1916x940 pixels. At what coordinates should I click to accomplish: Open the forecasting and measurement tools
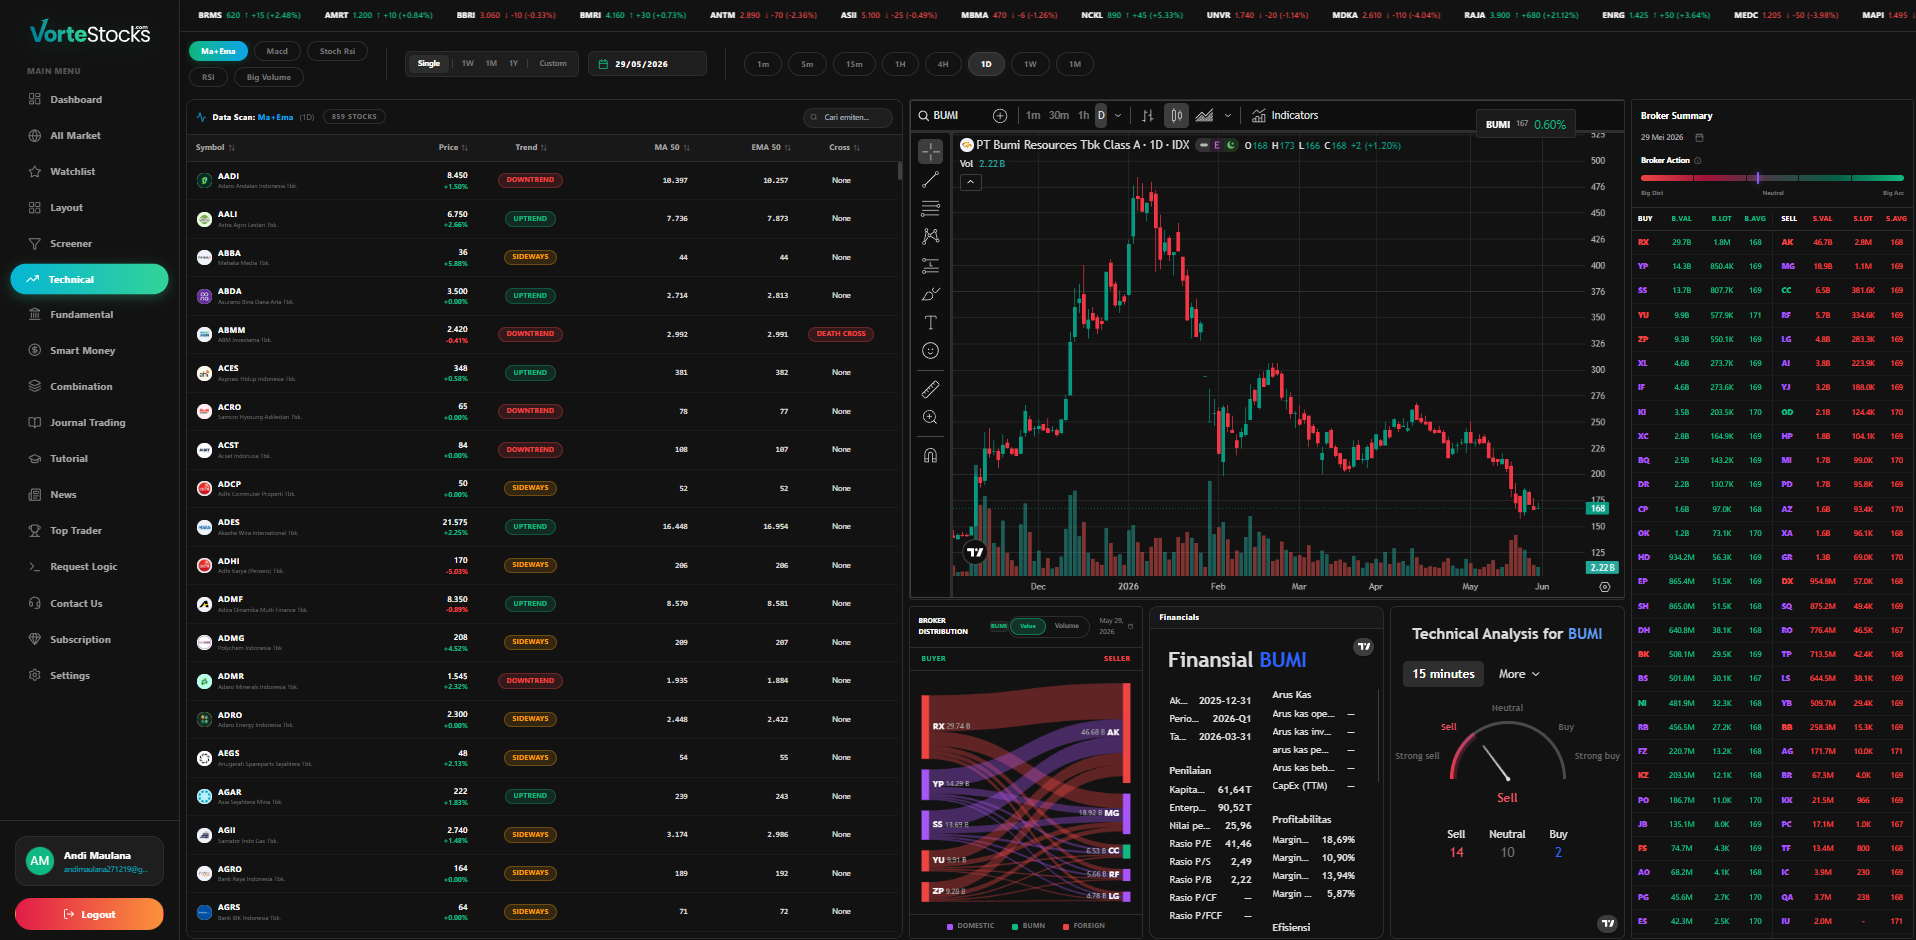[930, 266]
